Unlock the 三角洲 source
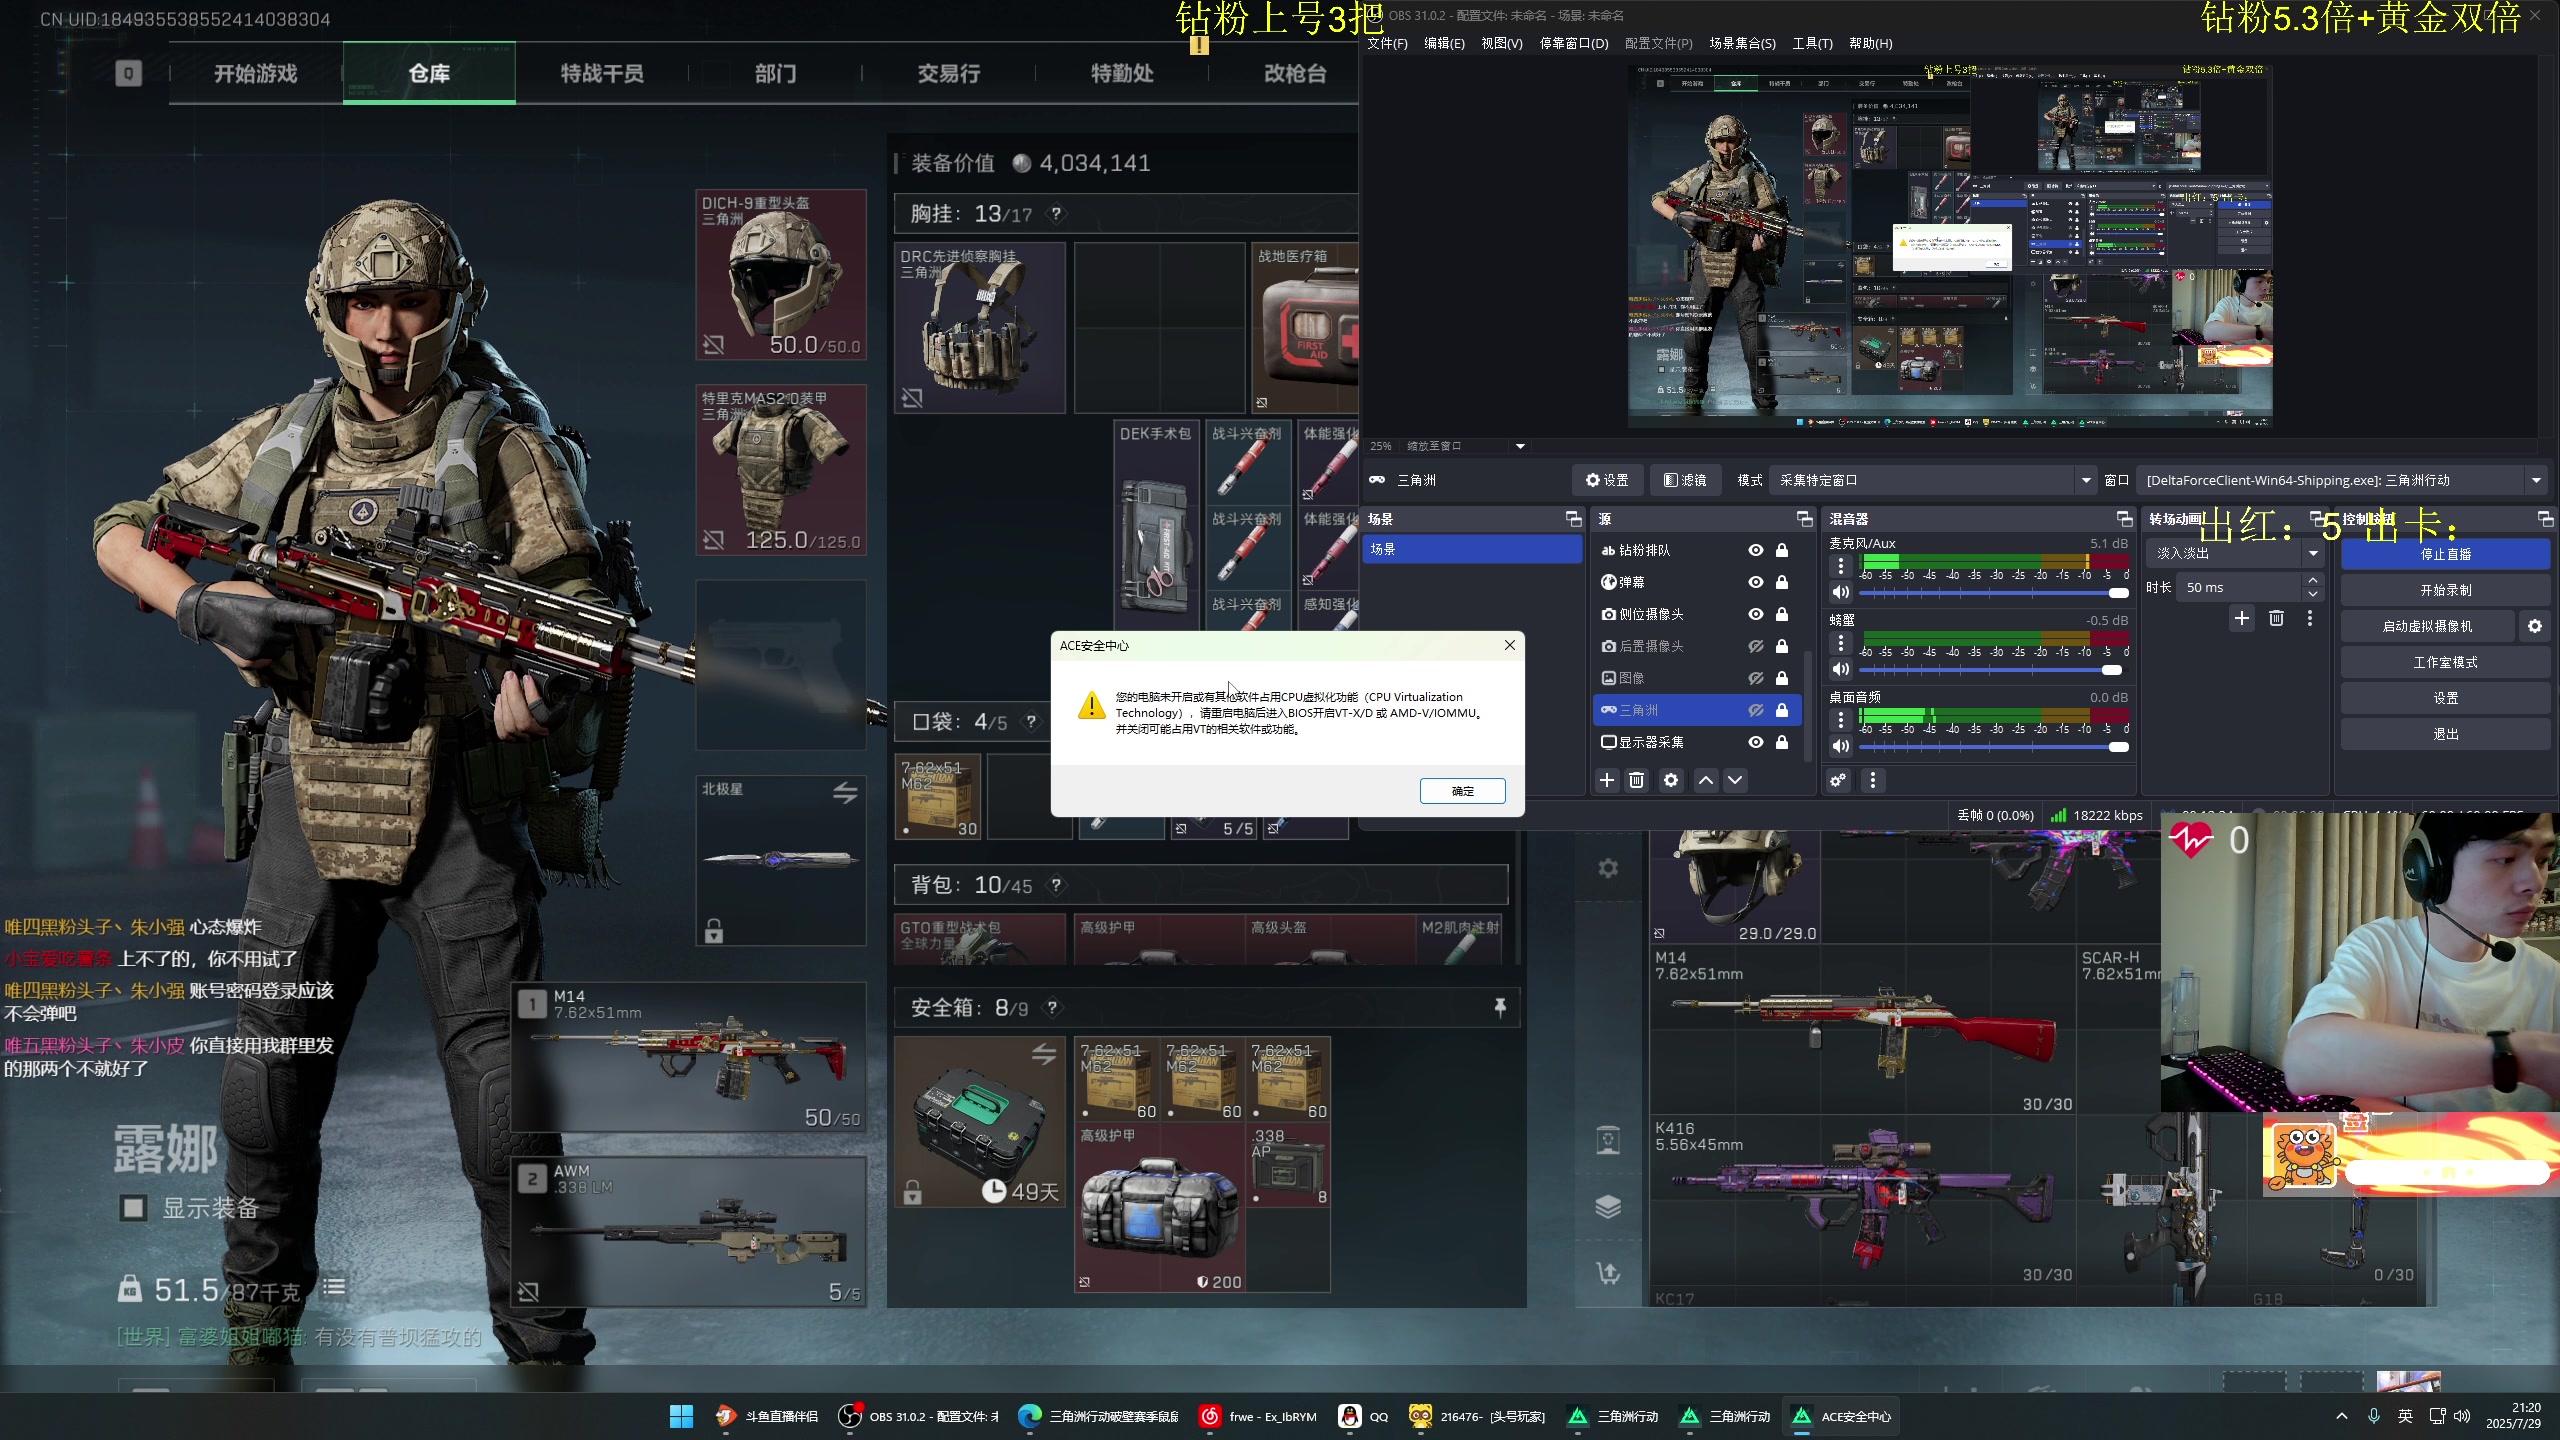 (1782, 710)
